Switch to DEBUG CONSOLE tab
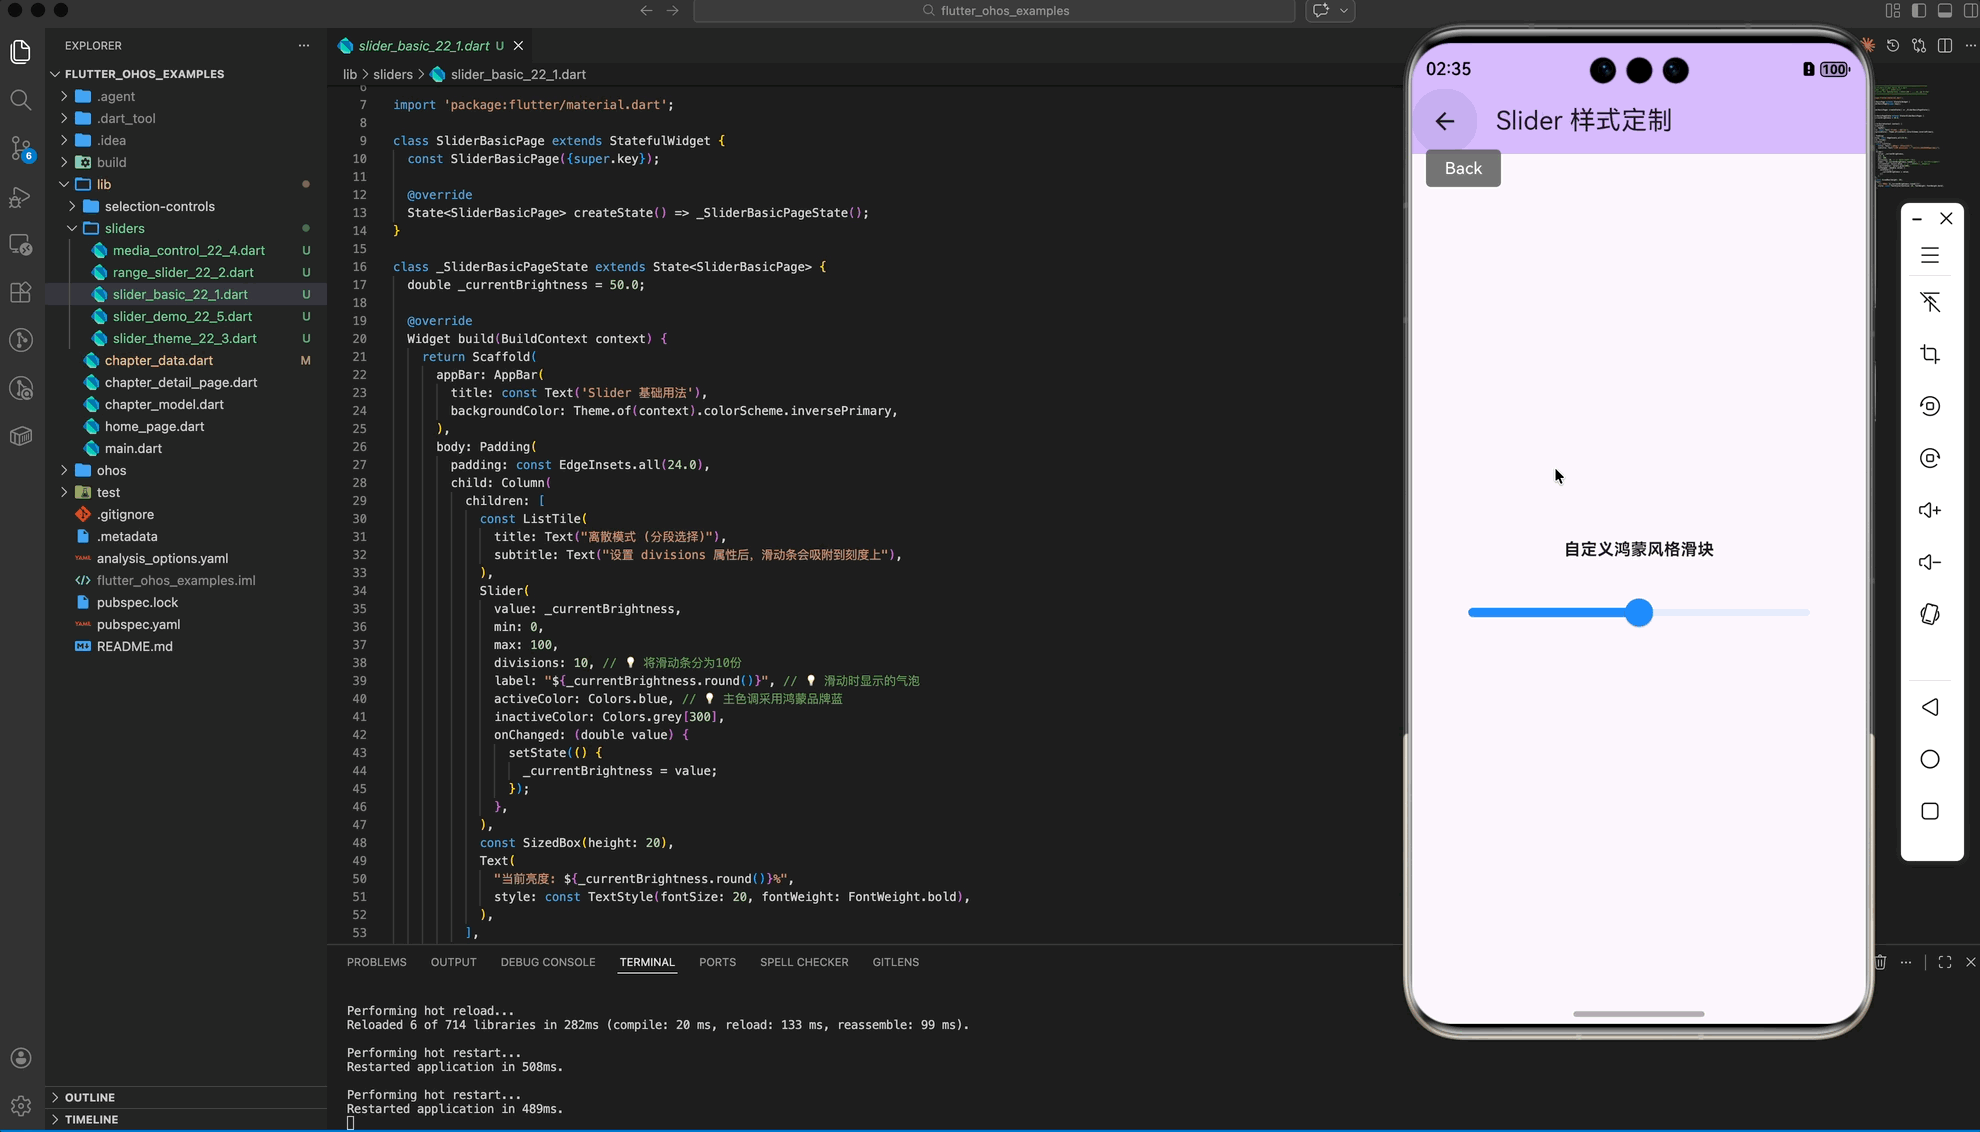Image resolution: width=1980 pixels, height=1132 pixels. click(548, 962)
